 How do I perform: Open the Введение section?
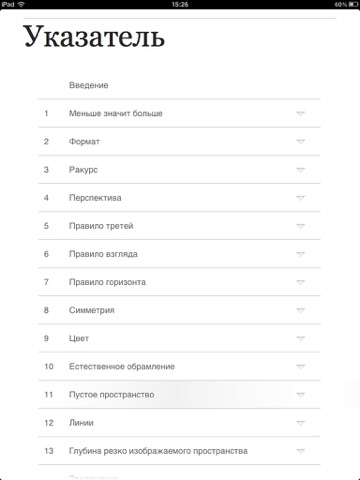(89, 85)
